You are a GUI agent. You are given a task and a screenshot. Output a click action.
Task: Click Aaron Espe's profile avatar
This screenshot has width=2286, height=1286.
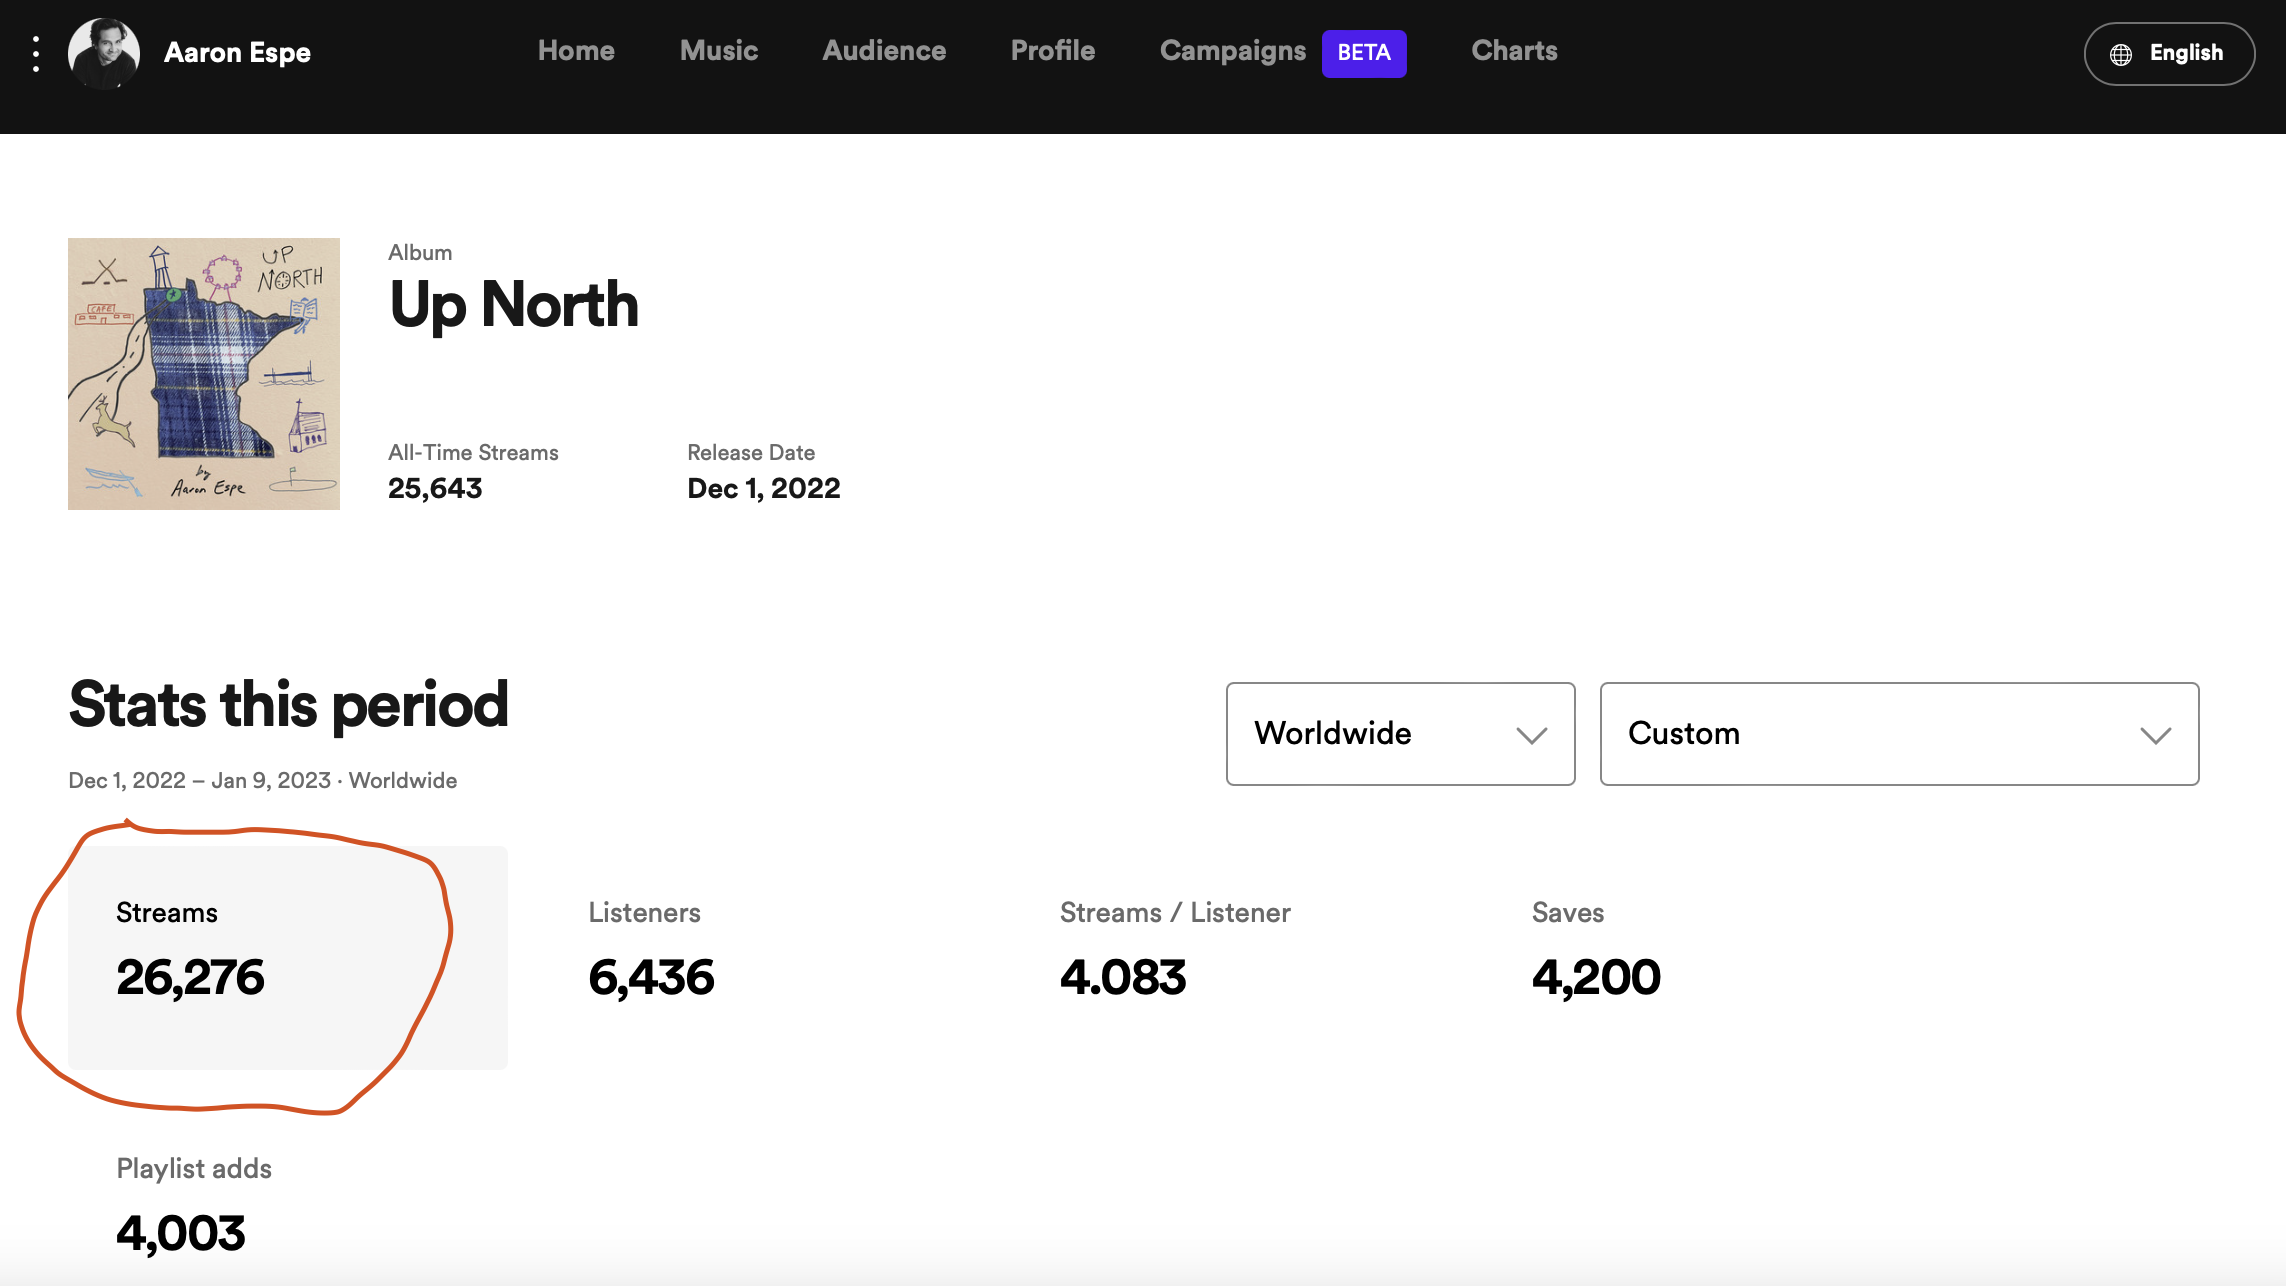(104, 53)
